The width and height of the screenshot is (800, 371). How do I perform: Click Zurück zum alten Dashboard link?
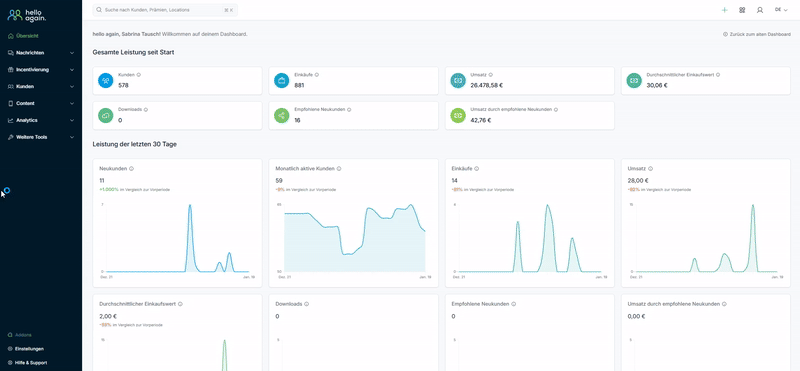coord(757,34)
